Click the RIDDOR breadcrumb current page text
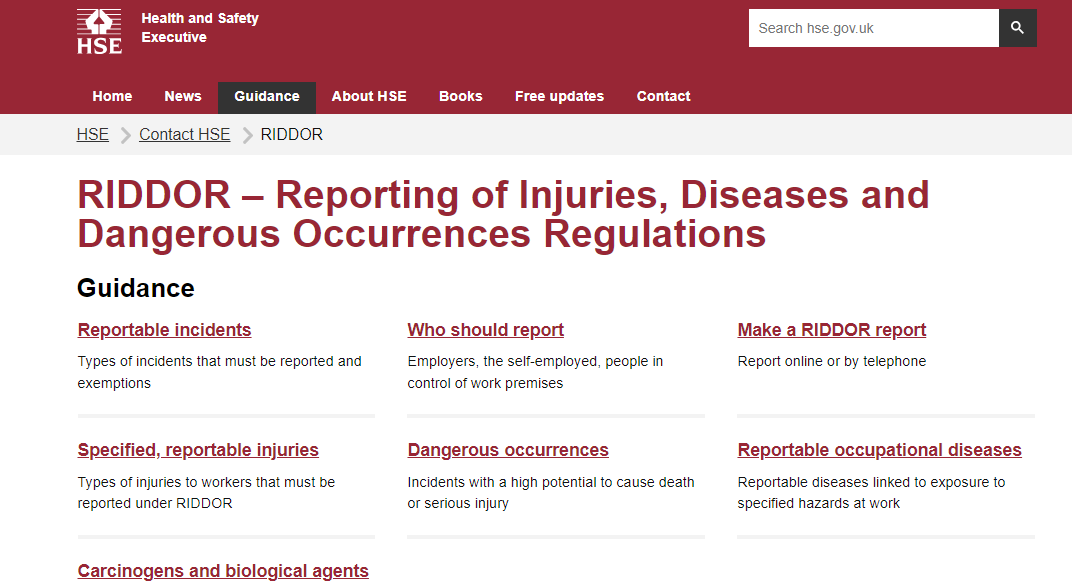This screenshot has width=1072, height=586. point(291,135)
